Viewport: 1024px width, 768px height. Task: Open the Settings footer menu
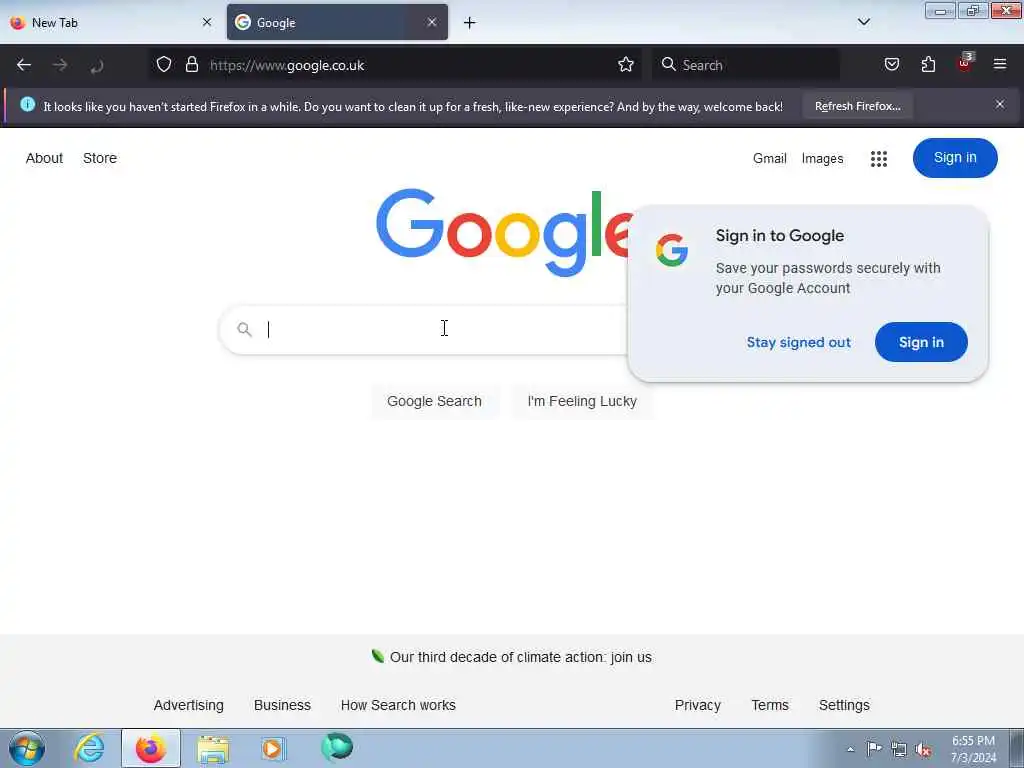(x=844, y=705)
